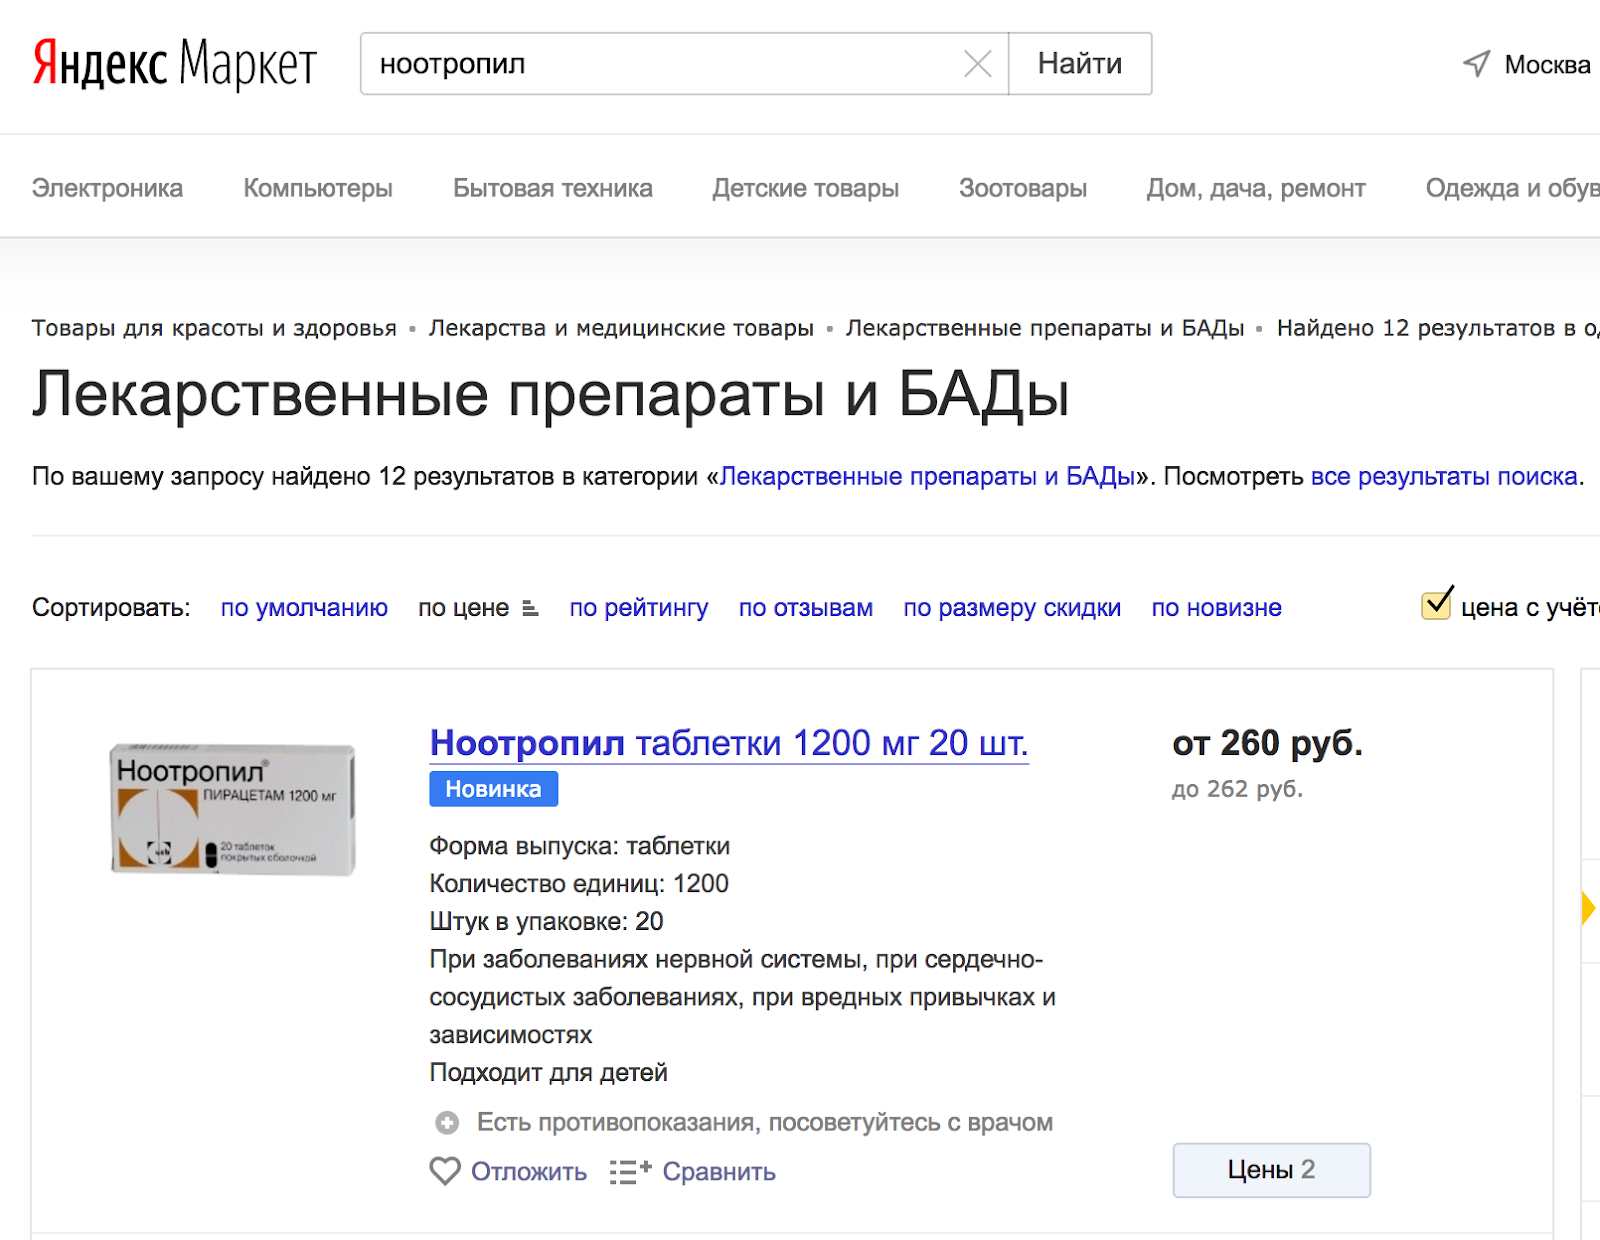Click the Штук в упаковке: 20 line
1600x1240 pixels.
click(547, 922)
